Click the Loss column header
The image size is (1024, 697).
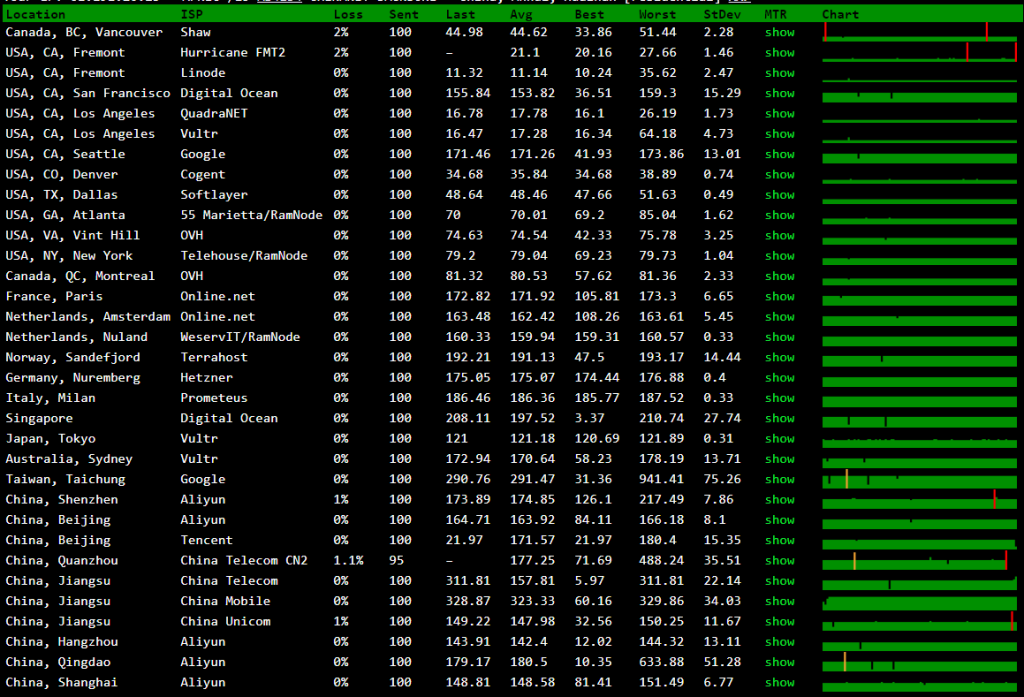pyautogui.click(x=348, y=14)
